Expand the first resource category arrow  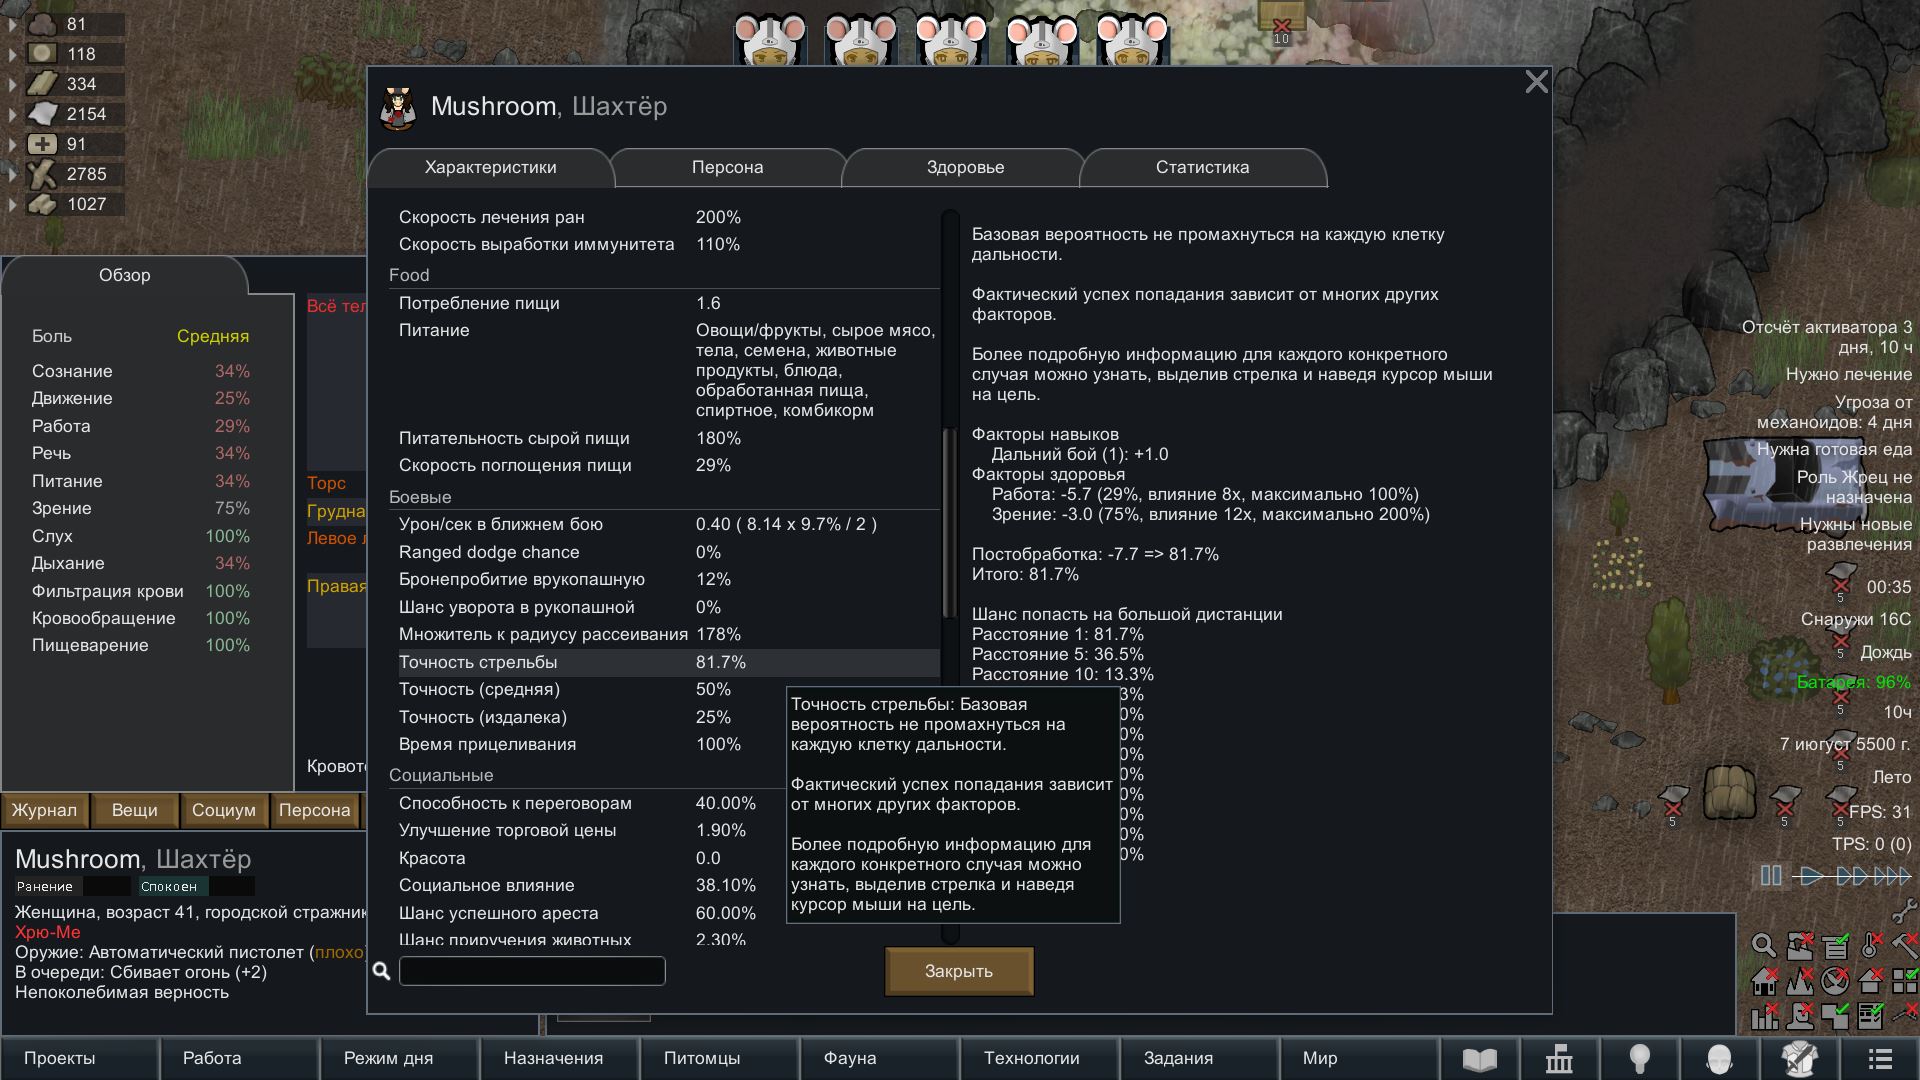click(12, 24)
